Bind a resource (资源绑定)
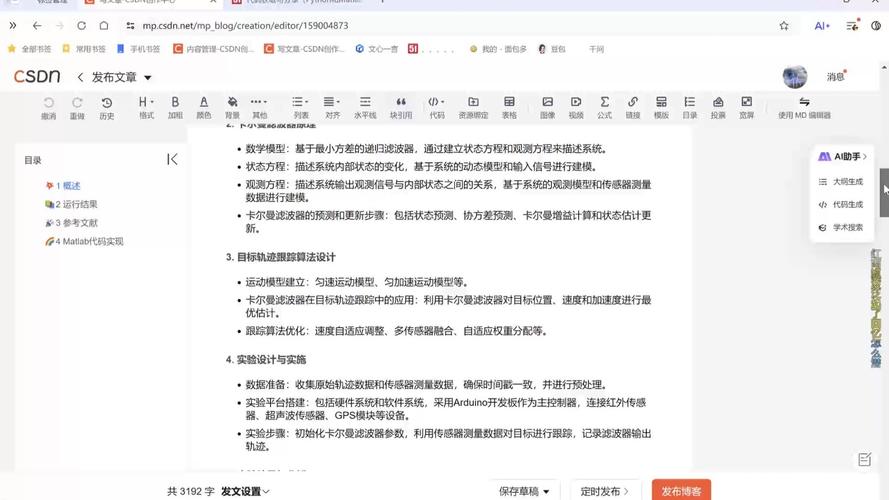This screenshot has width=889, height=500. [473, 108]
